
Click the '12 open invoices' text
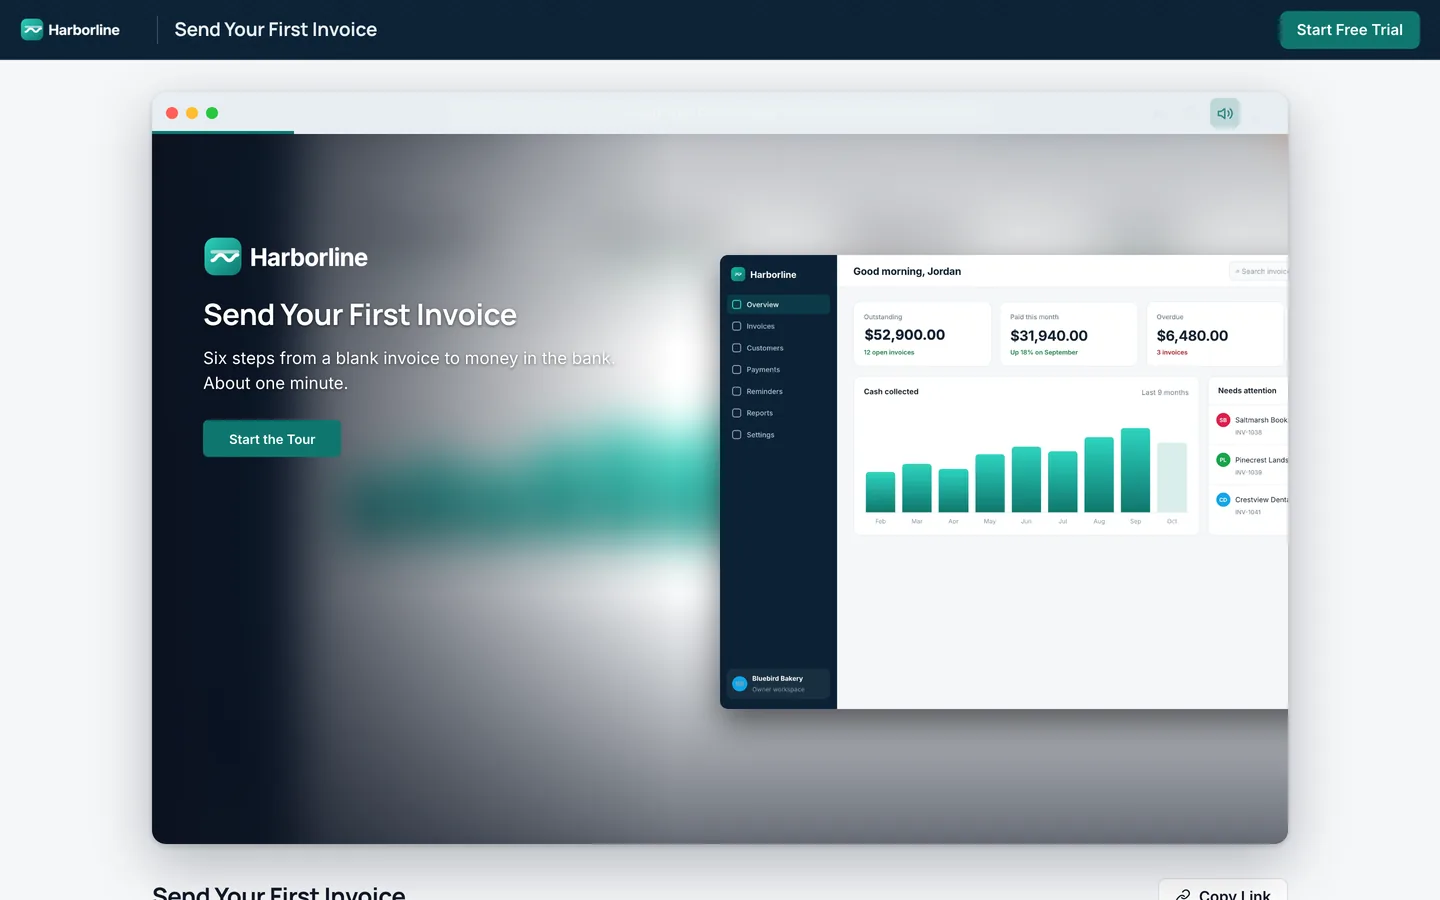889,352
